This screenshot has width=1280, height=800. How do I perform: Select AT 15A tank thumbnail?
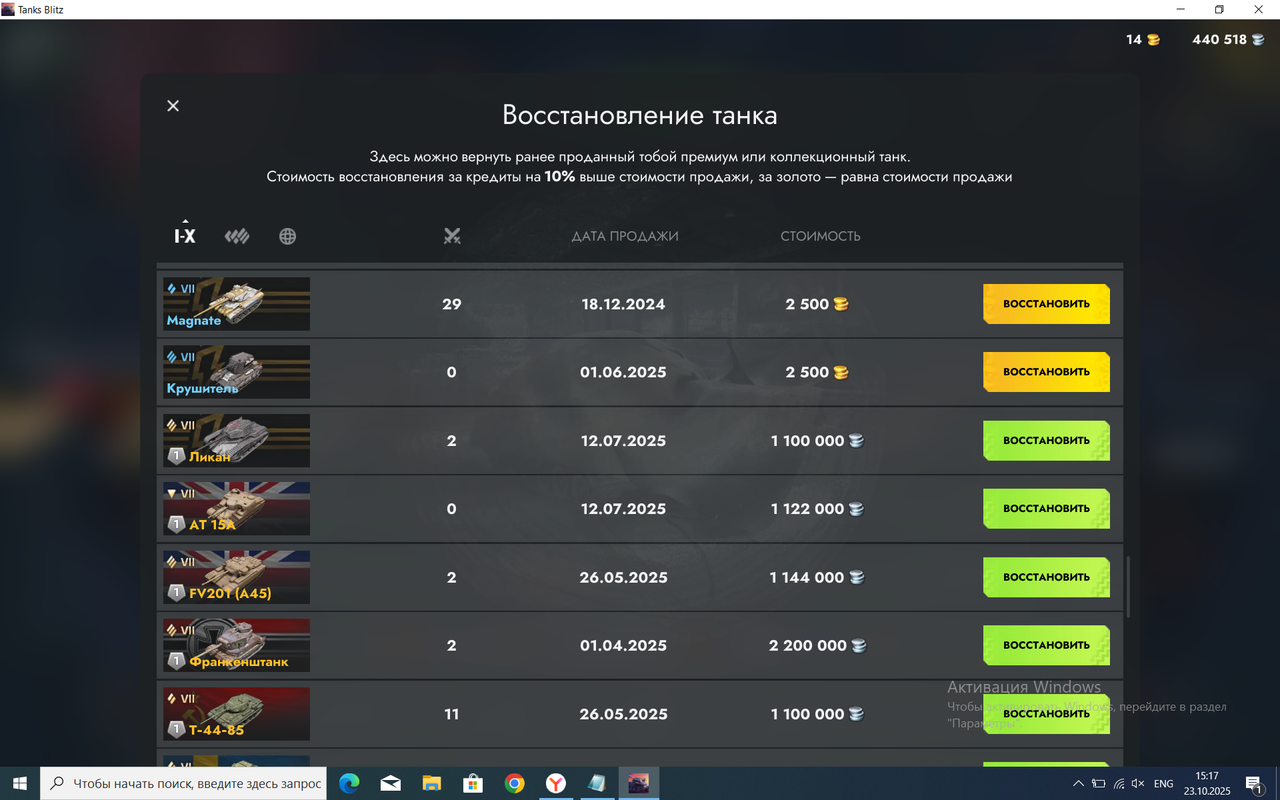(237, 509)
